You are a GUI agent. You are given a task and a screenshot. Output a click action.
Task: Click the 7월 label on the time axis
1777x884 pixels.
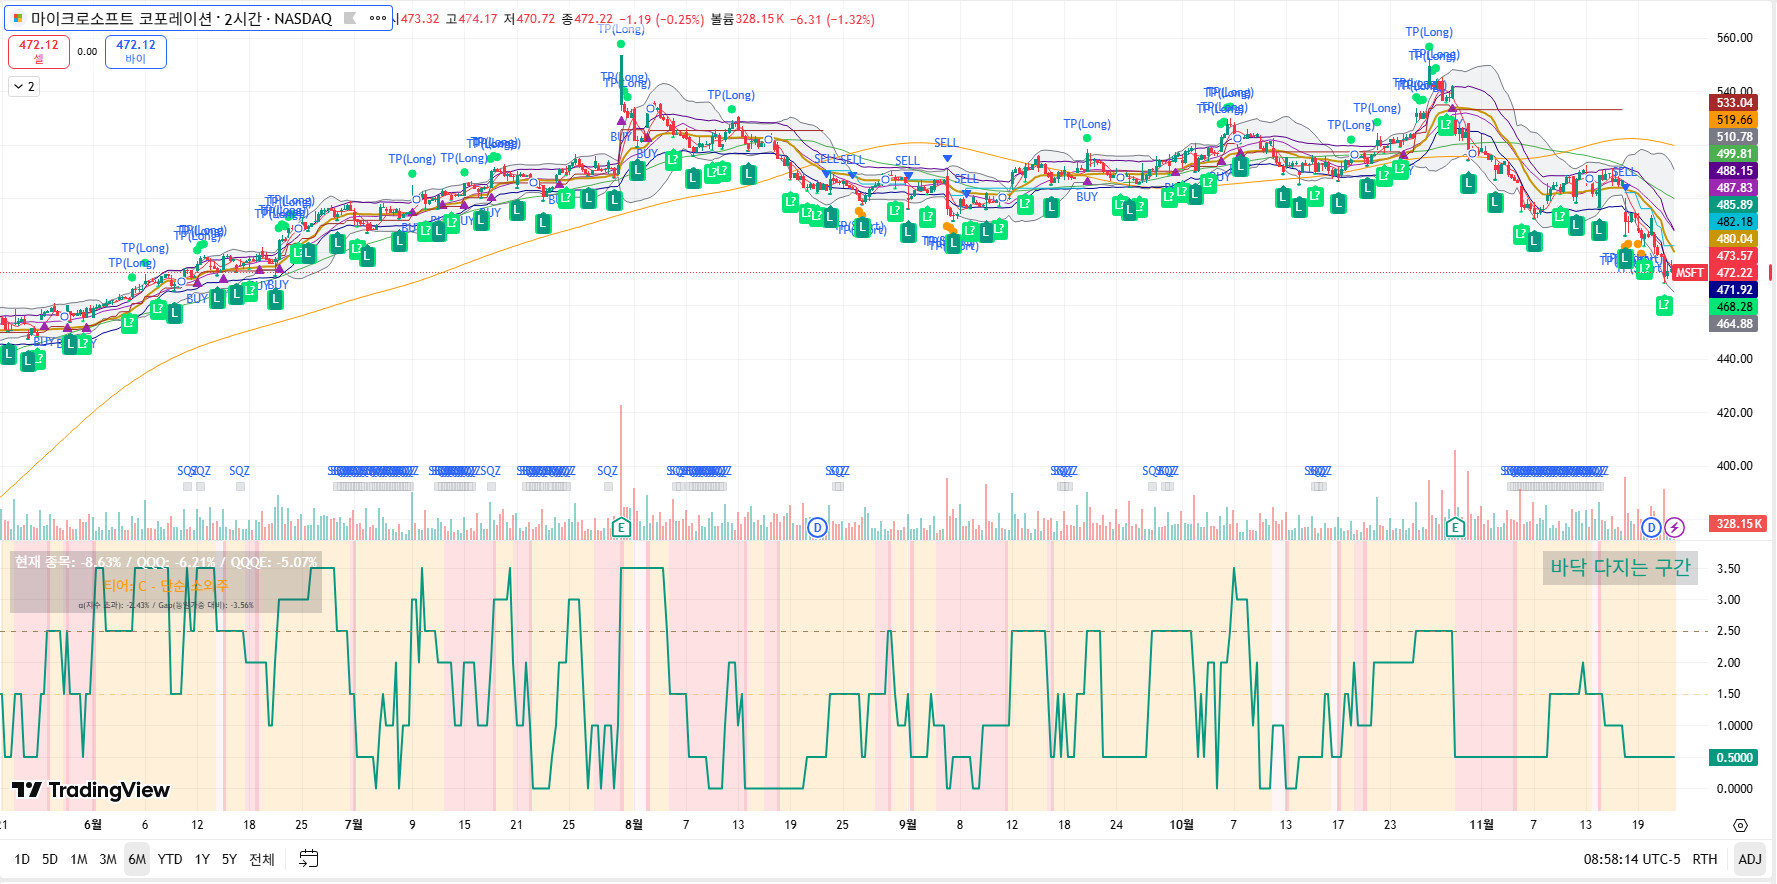pos(353,825)
